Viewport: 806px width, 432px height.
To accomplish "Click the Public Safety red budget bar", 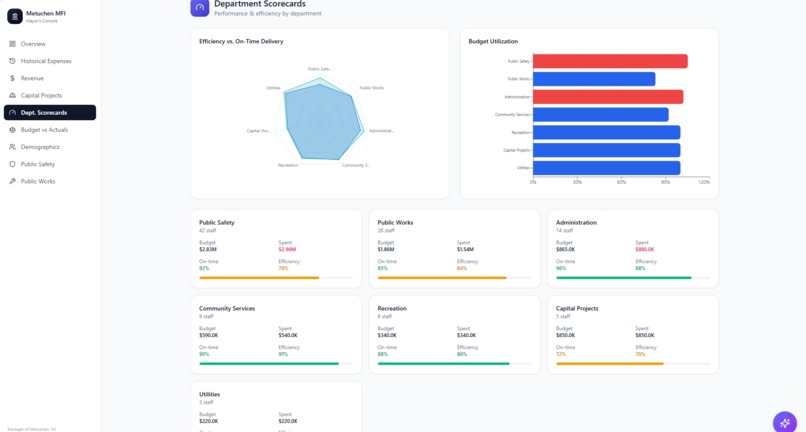I will pyautogui.click(x=610, y=61).
